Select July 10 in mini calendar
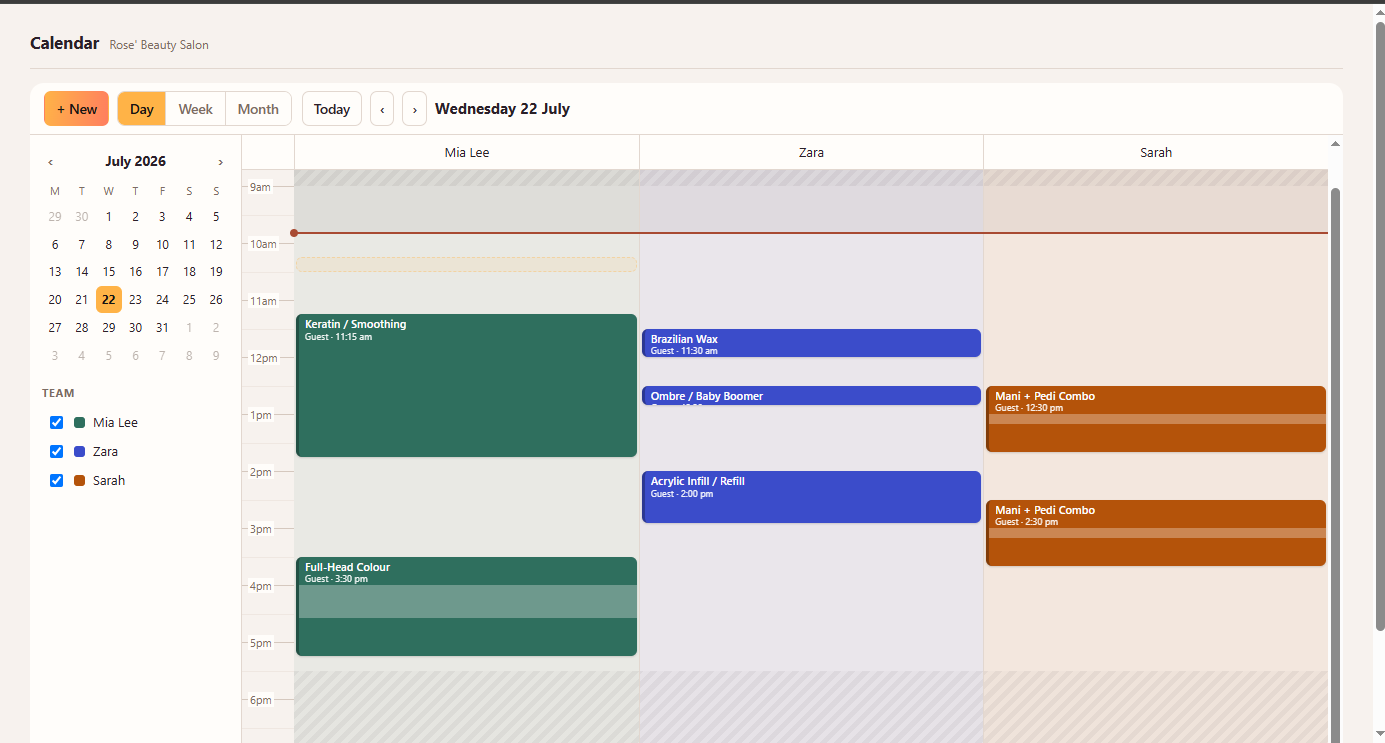 [162, 244]
